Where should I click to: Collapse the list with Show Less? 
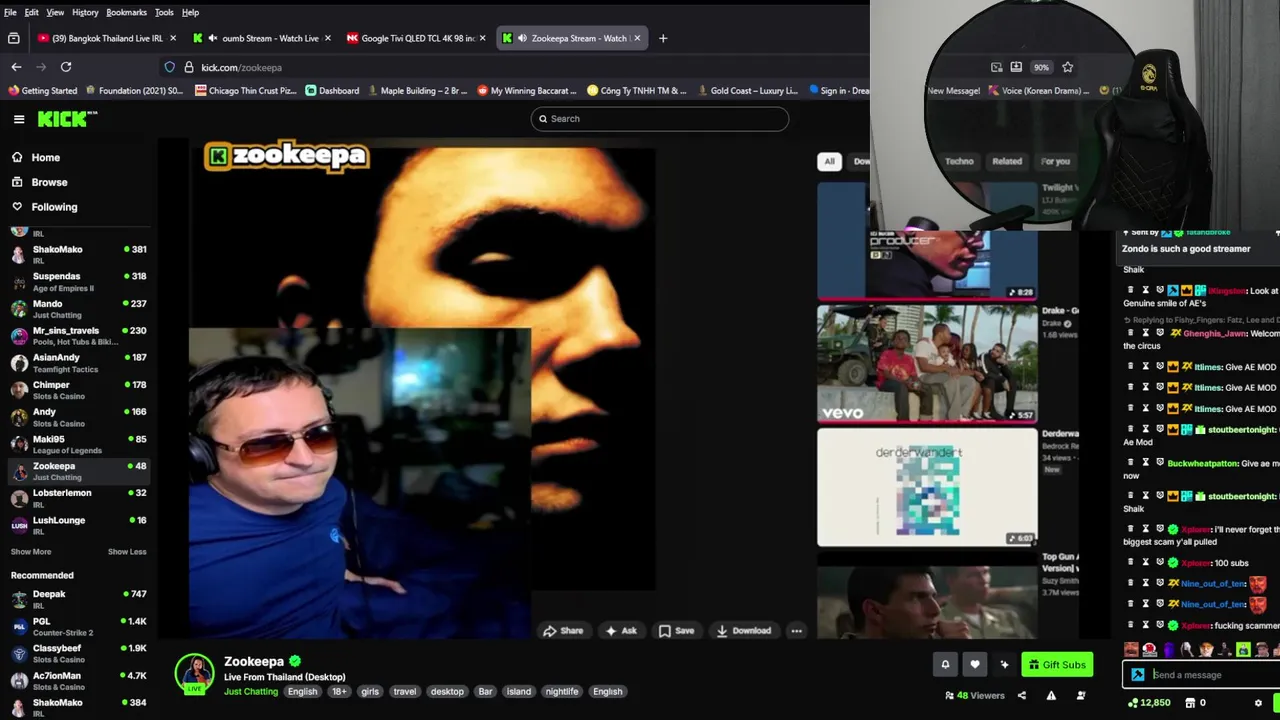pyautogui.click(x=127, y=552)
